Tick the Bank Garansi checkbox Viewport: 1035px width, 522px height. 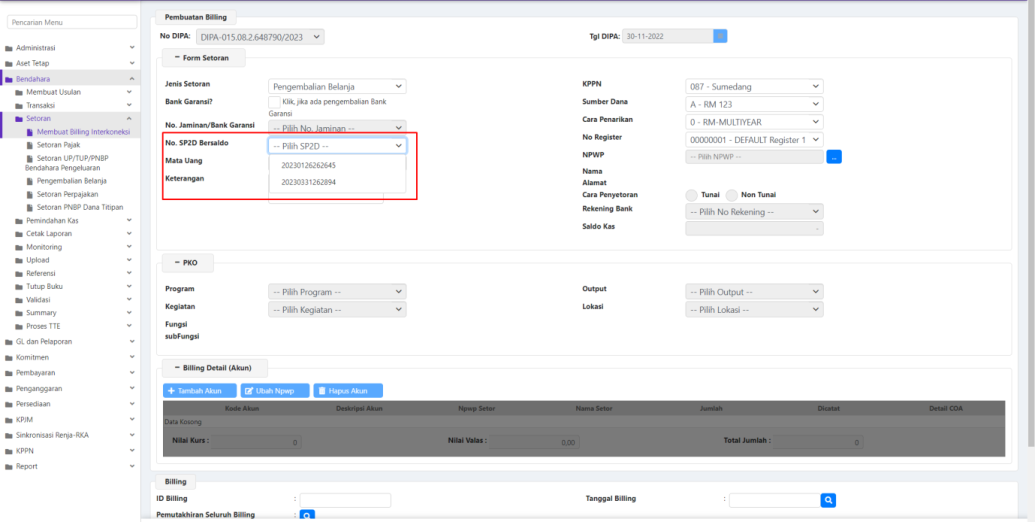275,102
